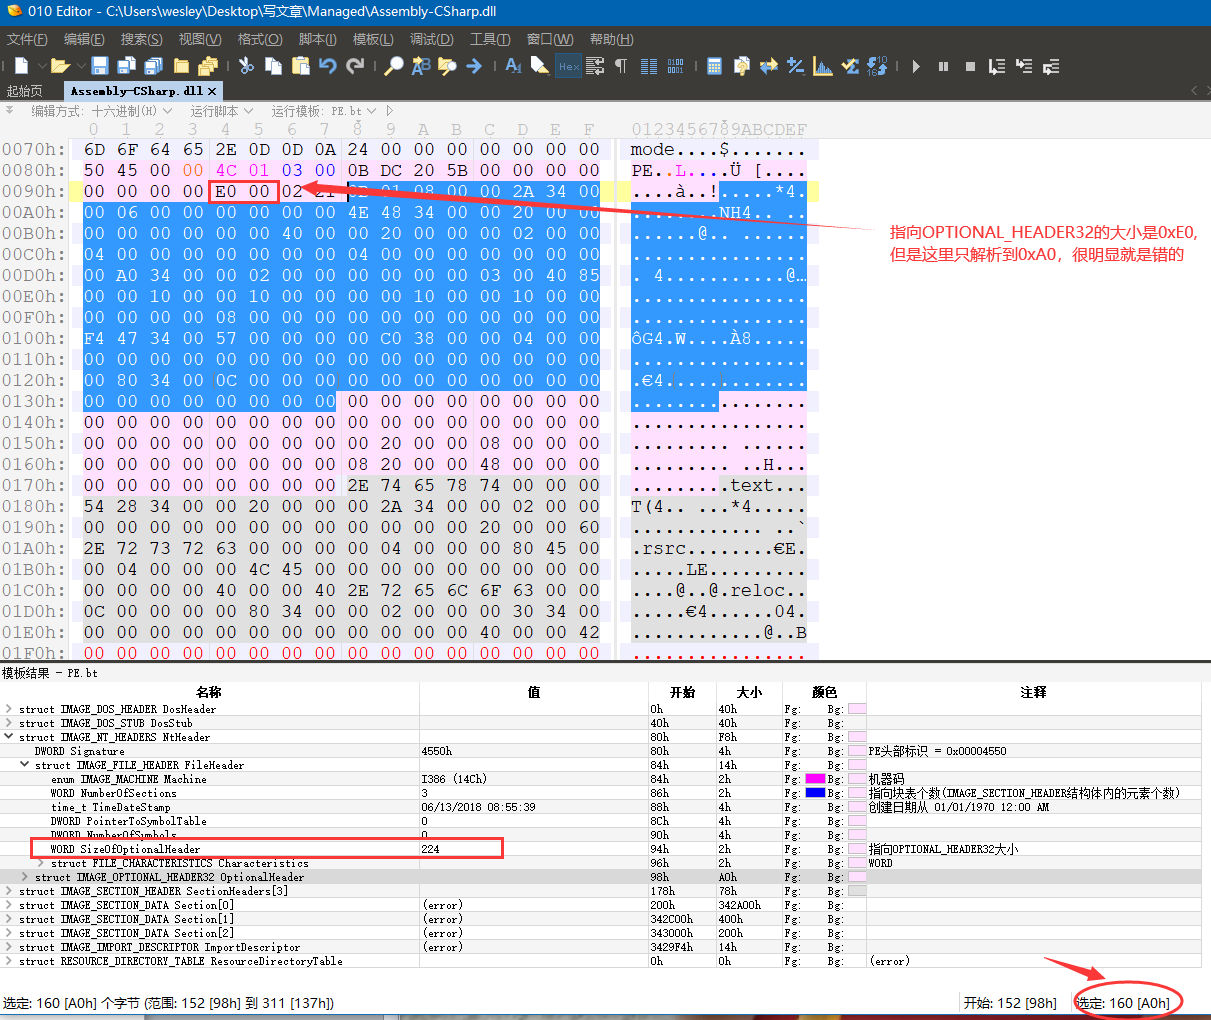
Task: Click the Stop debugger button
Action: 970,66
